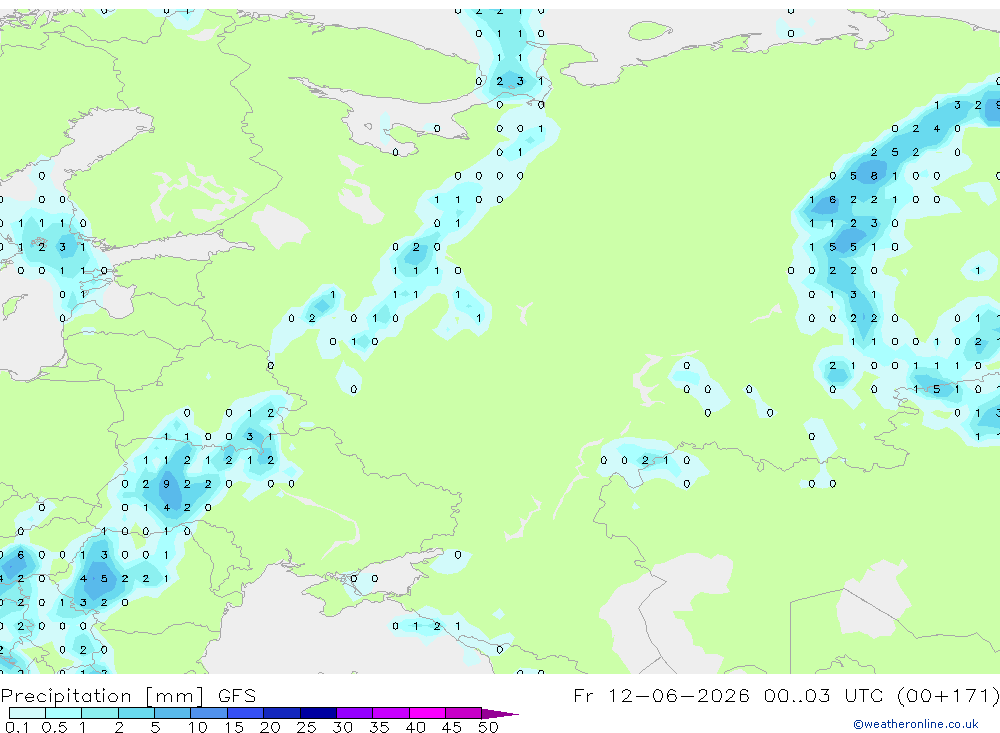
Task: Click the '50' legend scale label
Action: click(488, 727)
